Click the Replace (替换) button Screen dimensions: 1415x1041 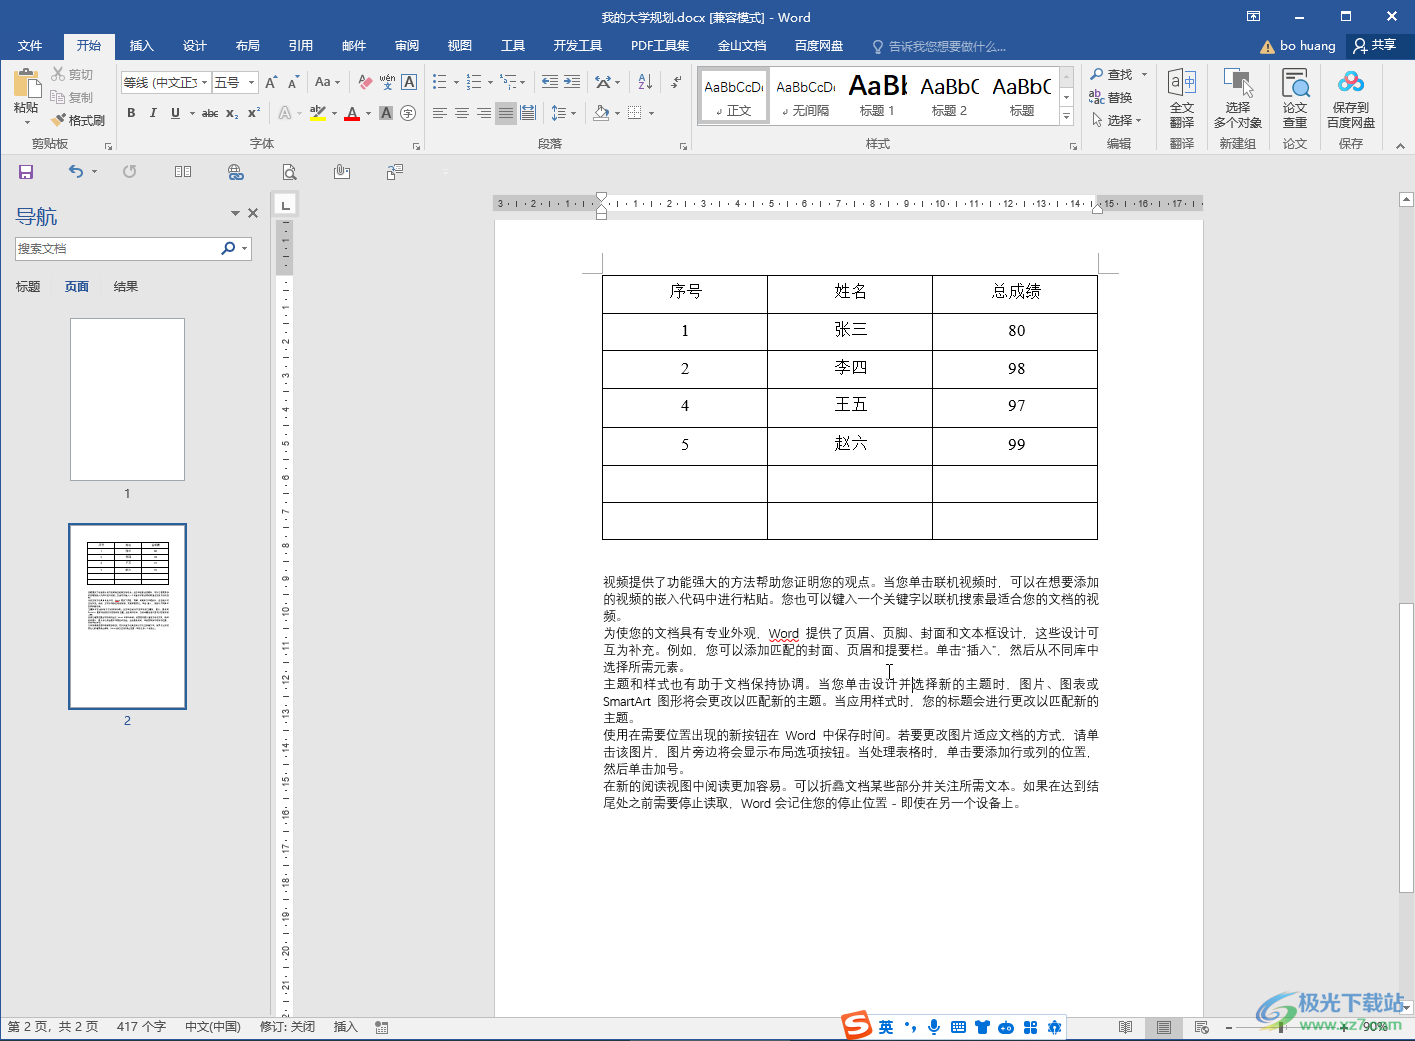(1111, 97)
